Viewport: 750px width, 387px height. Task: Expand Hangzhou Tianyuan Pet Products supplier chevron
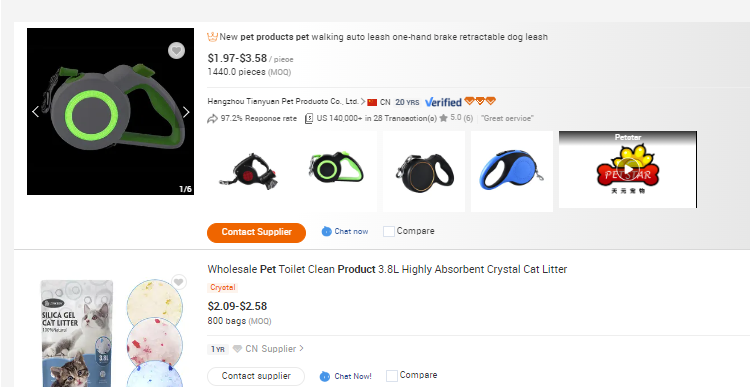[363, 101]
